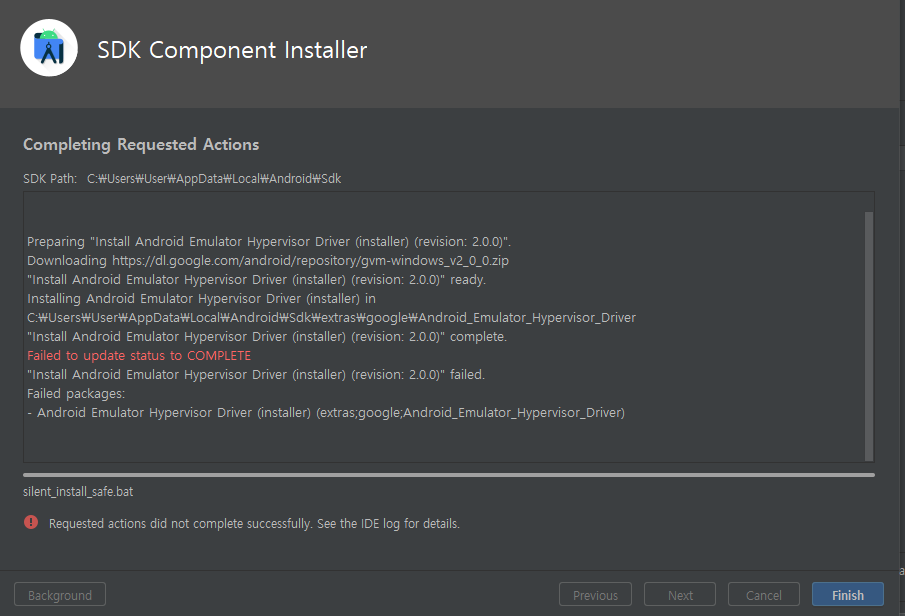Click the Background button
Image resolution: width=905 pixels, height=616 pixels.
[60, 595]
